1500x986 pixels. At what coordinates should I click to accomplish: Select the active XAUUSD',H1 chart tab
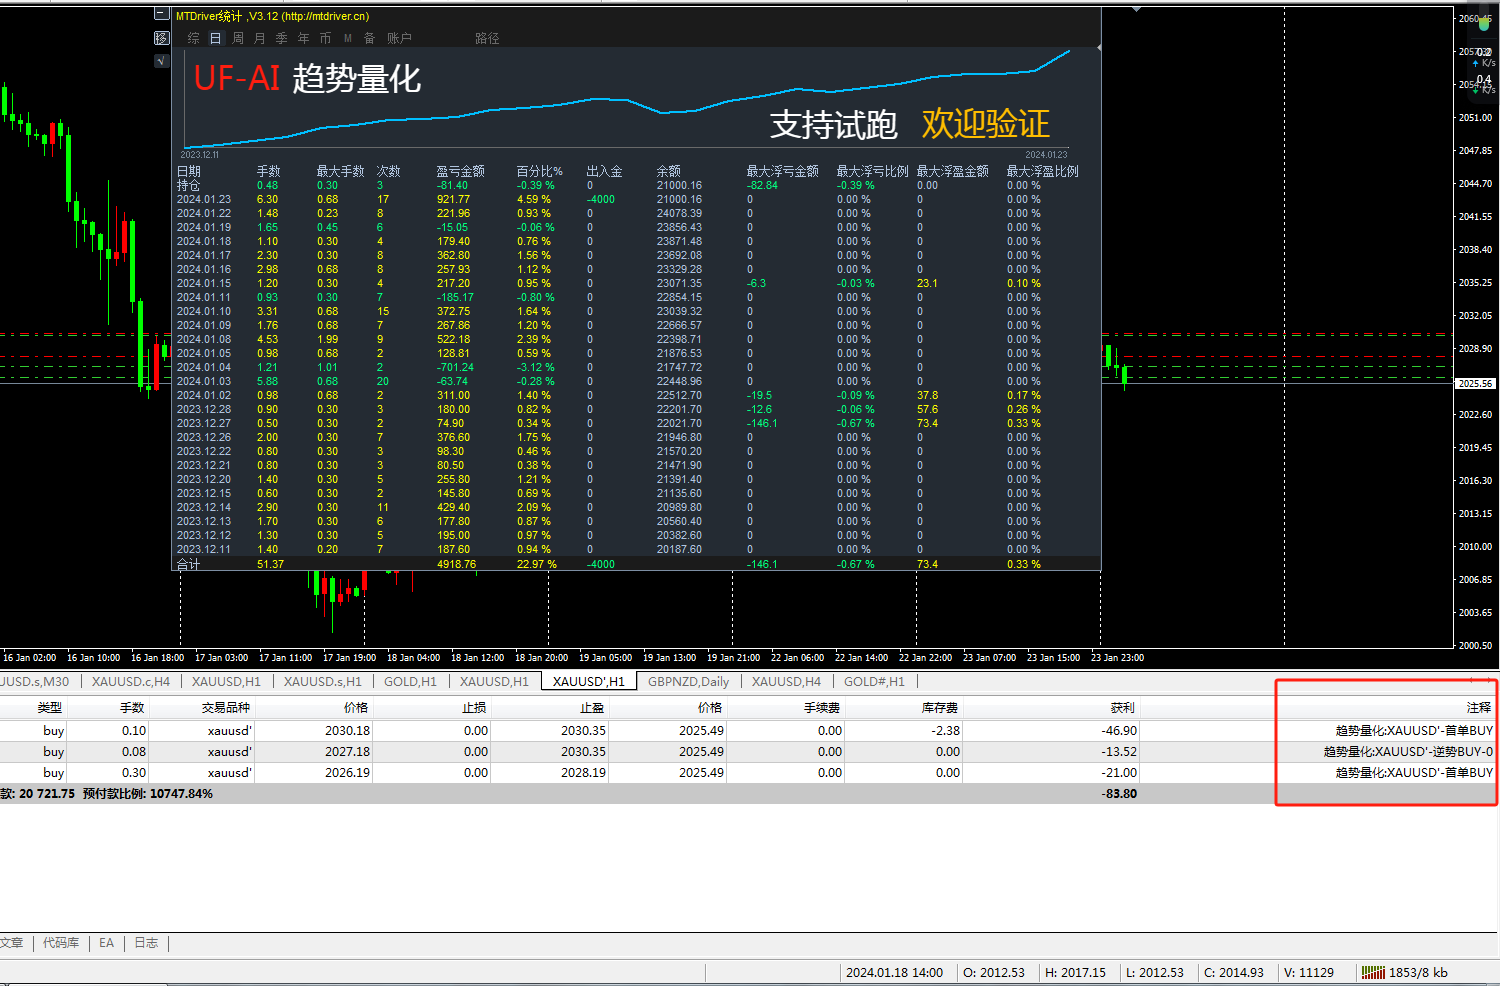tap(589, 681)
